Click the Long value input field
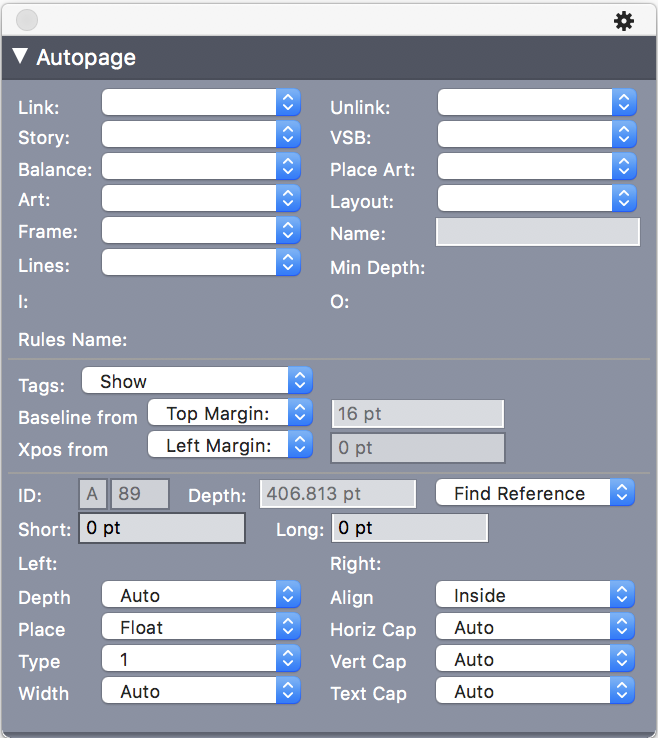Image resolution: width=658 pixels, height=738 pixels. tap(410, 528)
